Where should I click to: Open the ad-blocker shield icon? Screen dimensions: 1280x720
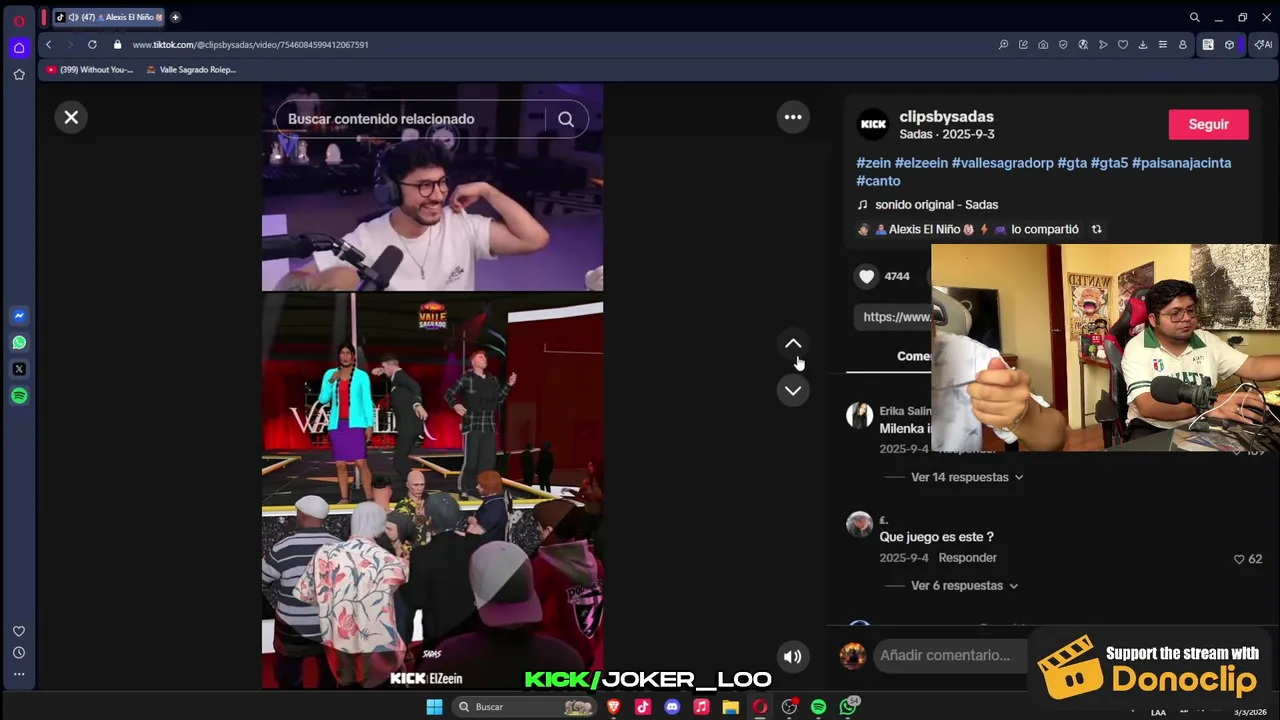click(x=1063, y=45)
